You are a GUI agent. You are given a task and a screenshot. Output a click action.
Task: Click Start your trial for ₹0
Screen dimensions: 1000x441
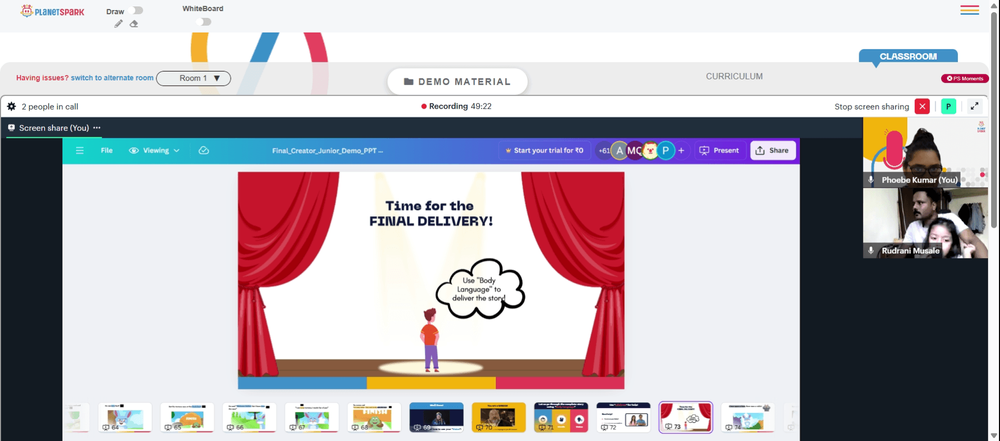[x=545, y=151]
